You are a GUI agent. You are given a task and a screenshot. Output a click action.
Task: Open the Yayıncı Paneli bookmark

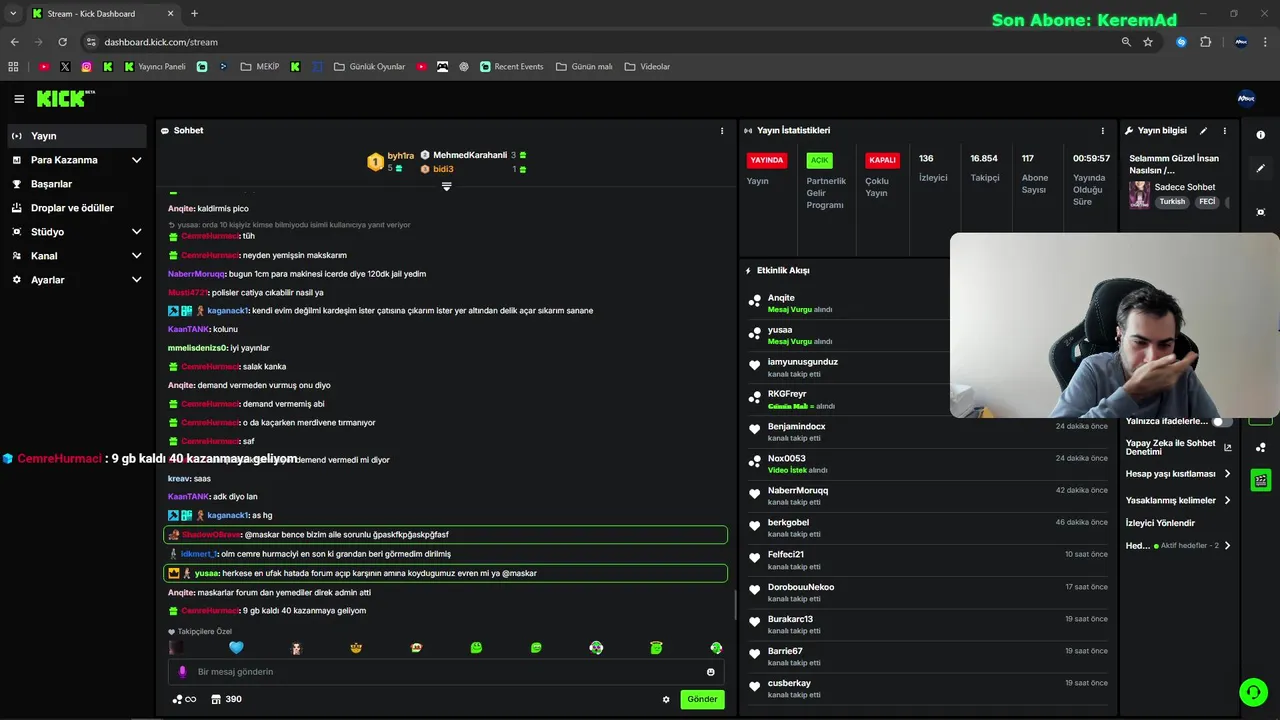tap(154, 67)
